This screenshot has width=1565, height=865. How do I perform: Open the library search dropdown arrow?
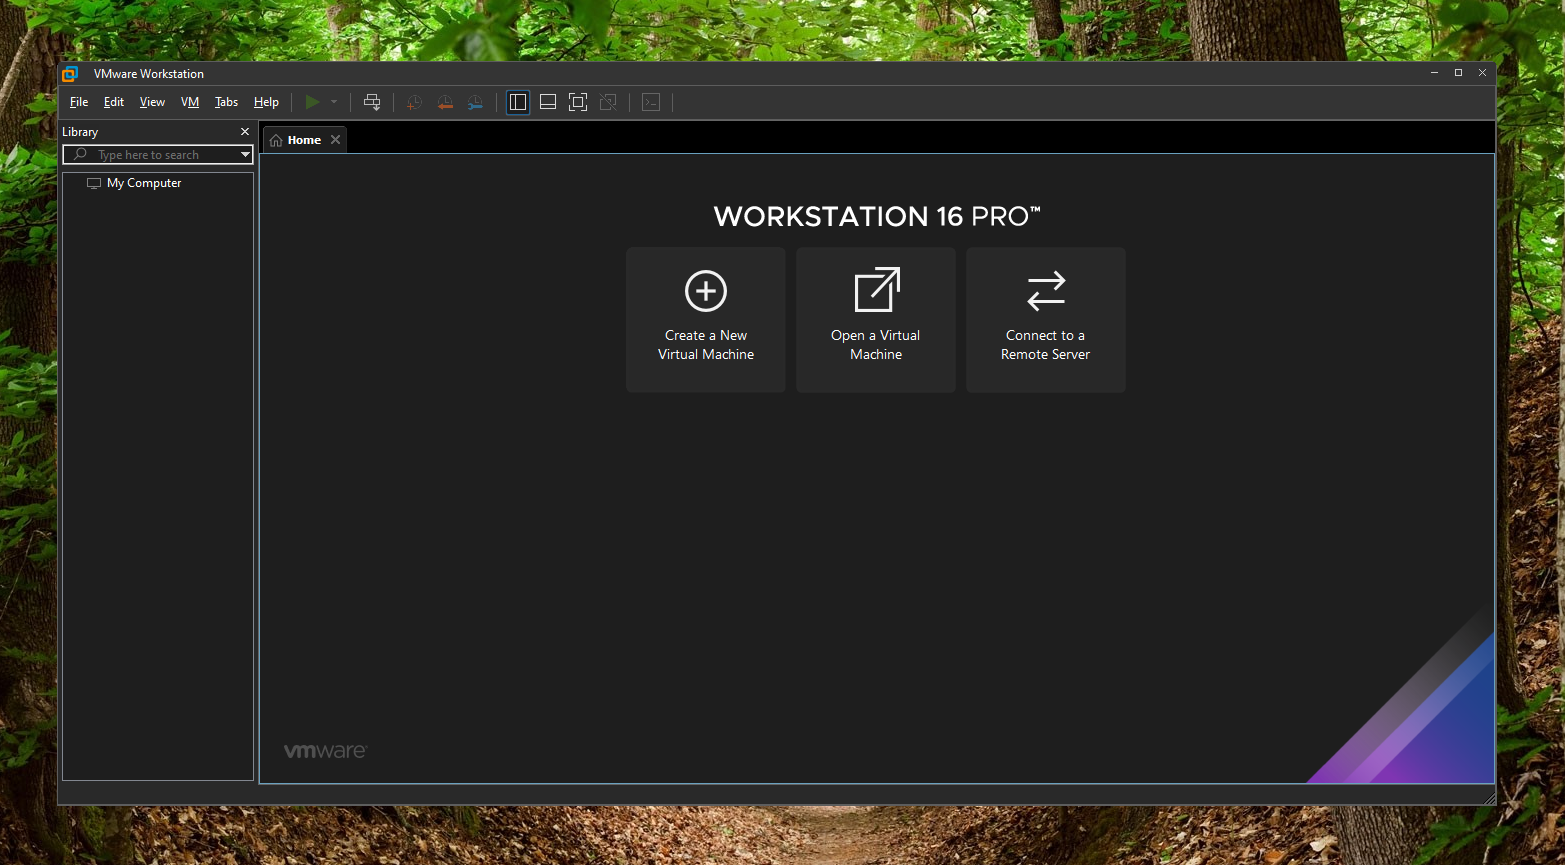tap(244, 154)
